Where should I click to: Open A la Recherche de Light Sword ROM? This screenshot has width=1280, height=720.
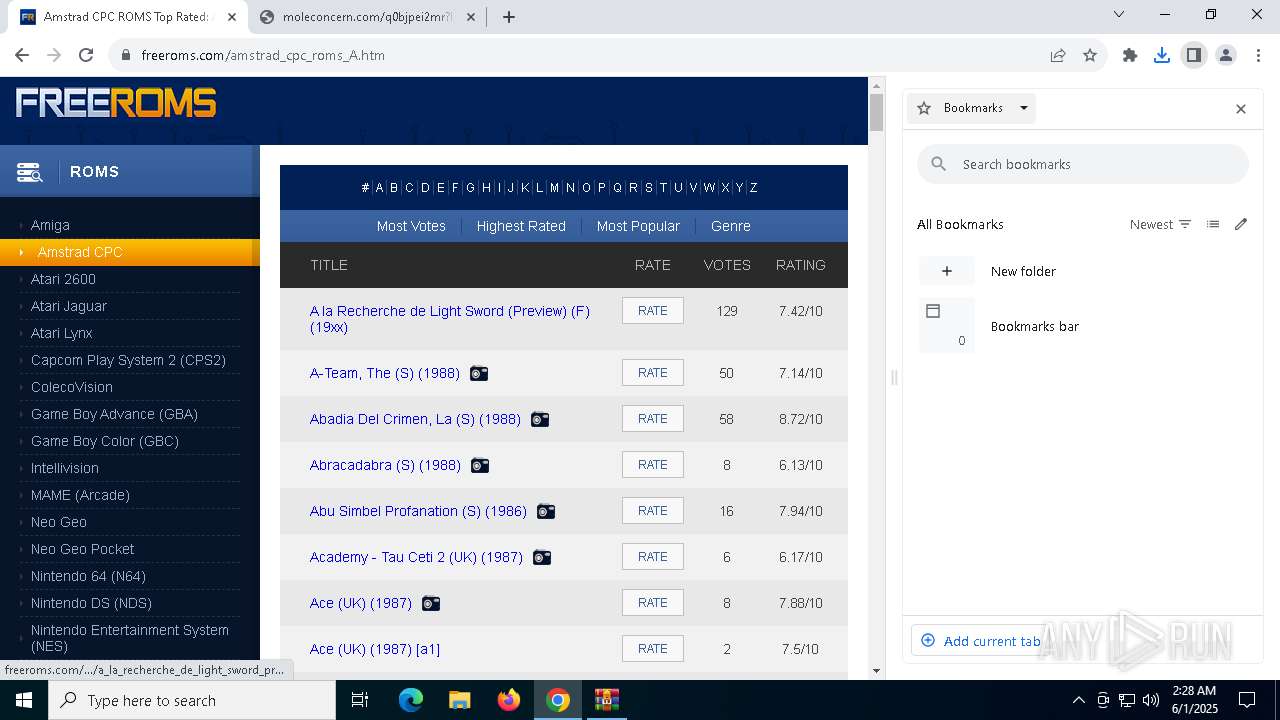[x=450, y=319]
